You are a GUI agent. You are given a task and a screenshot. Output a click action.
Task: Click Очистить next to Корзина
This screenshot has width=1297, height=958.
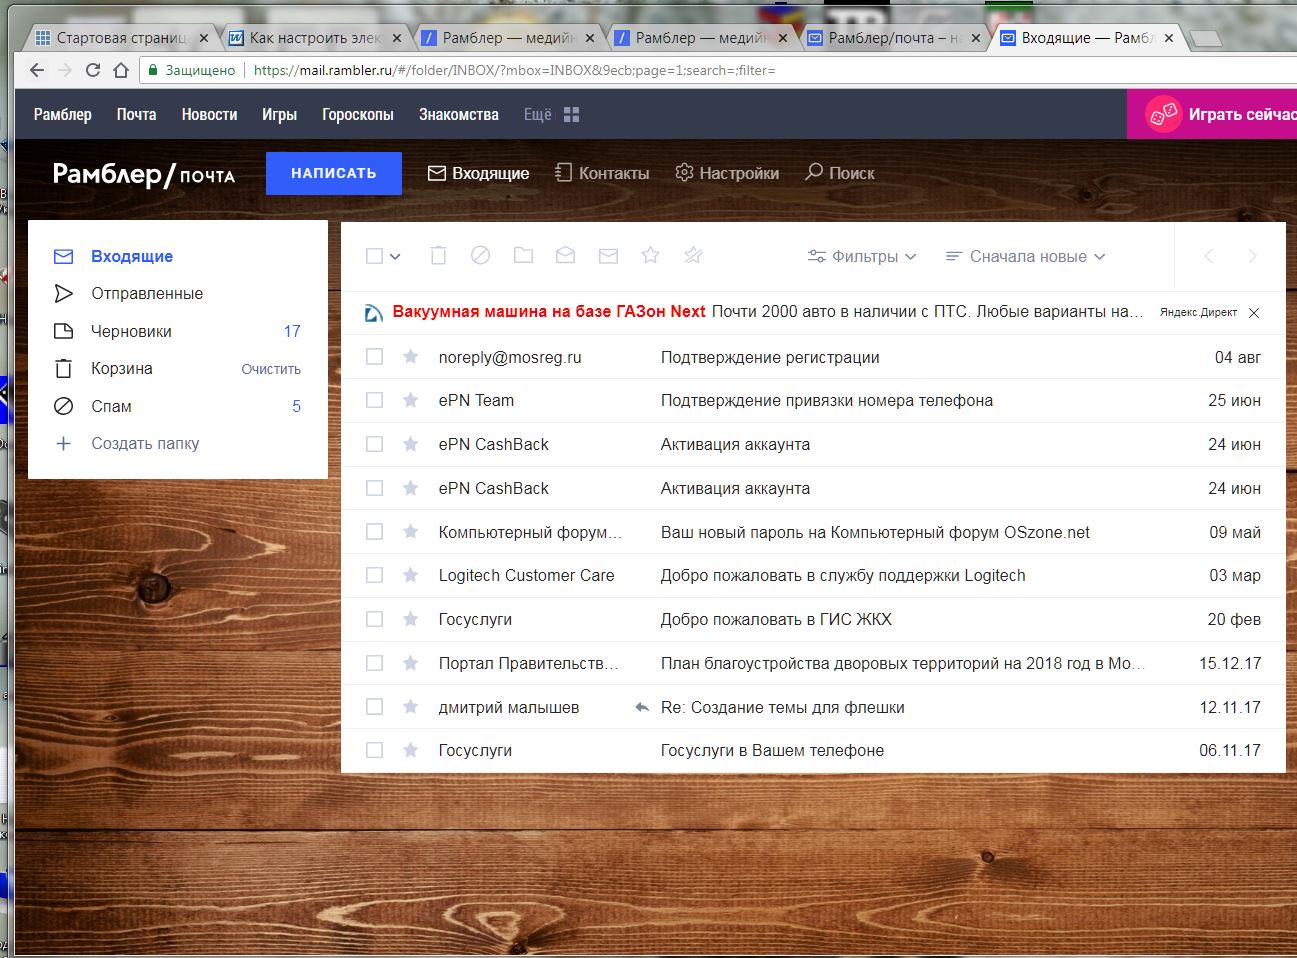tap(271, 369)
